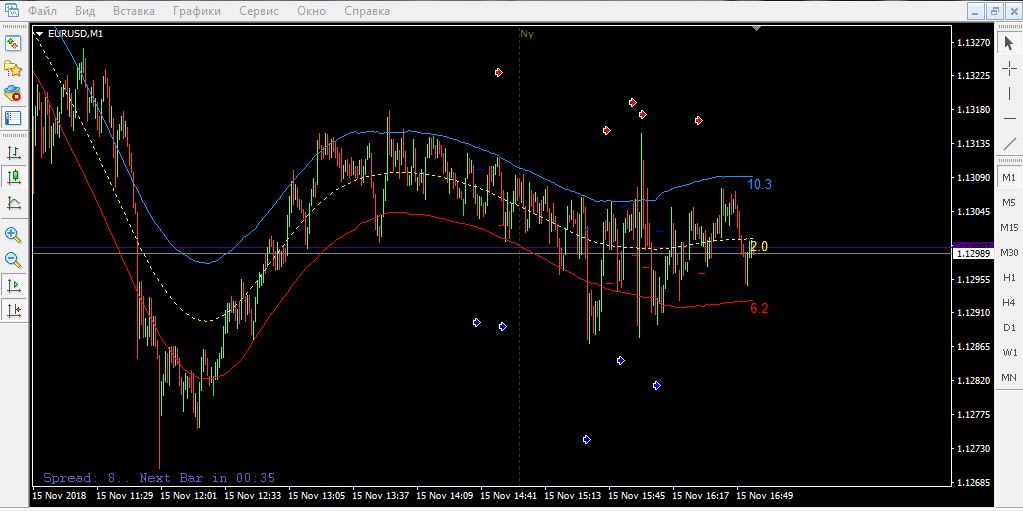Zoom out of the chart
1023x511 pixels.
(x=13, y=260)
